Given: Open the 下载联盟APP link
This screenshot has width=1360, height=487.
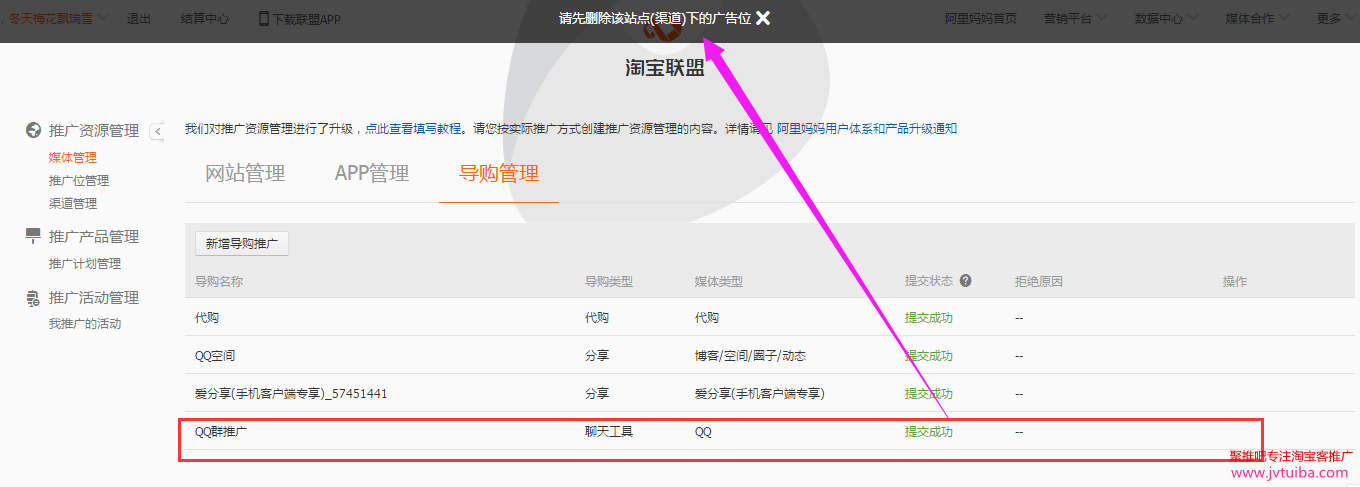Looking at the screenshot, I should click(307, 18).
